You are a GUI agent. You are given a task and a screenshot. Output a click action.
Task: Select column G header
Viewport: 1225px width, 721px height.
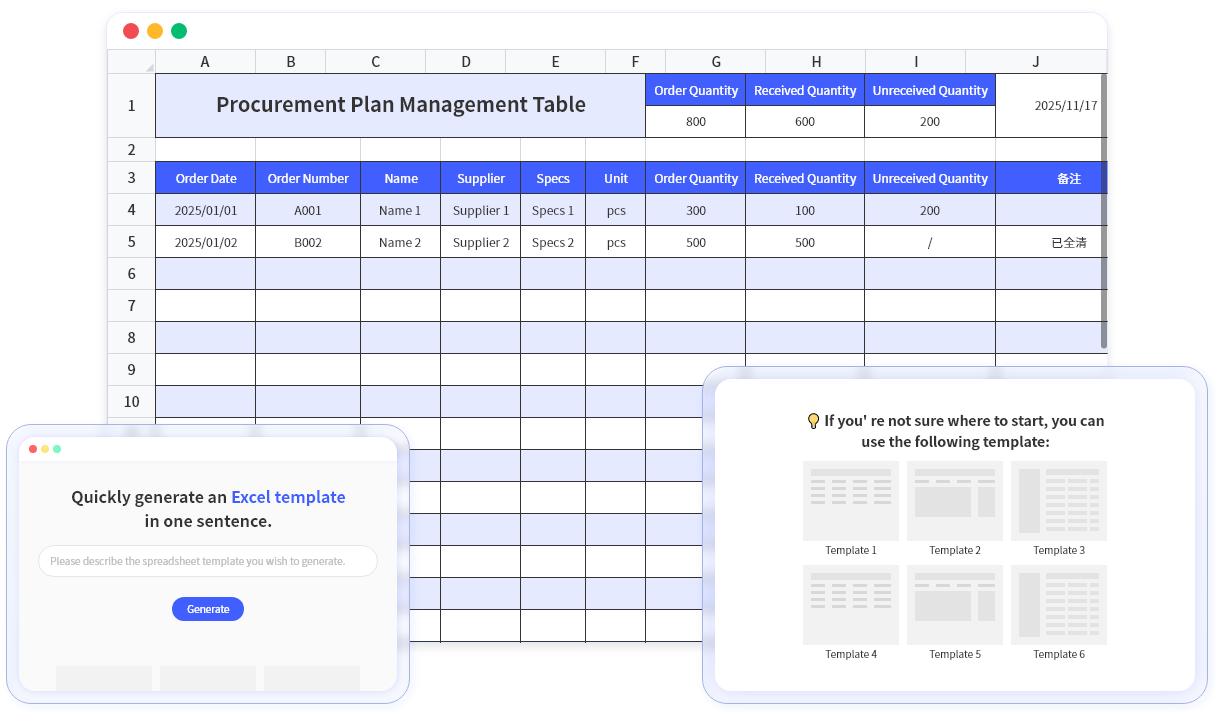715,62
